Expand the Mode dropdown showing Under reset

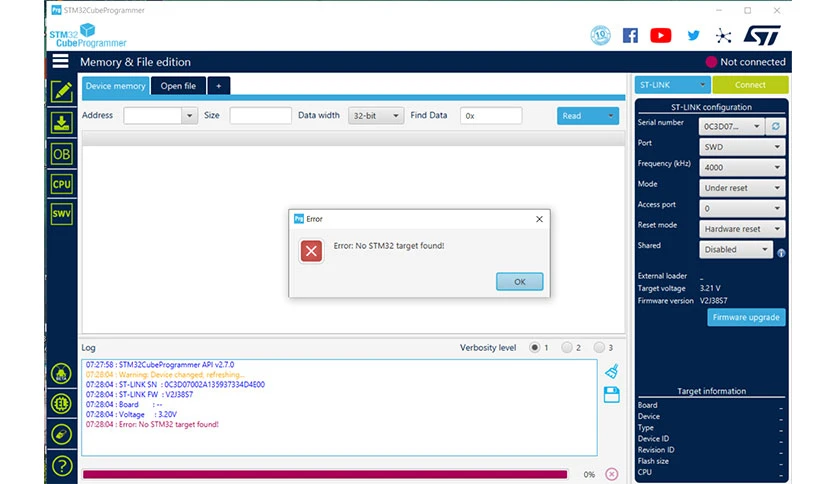tap(742, 188)
